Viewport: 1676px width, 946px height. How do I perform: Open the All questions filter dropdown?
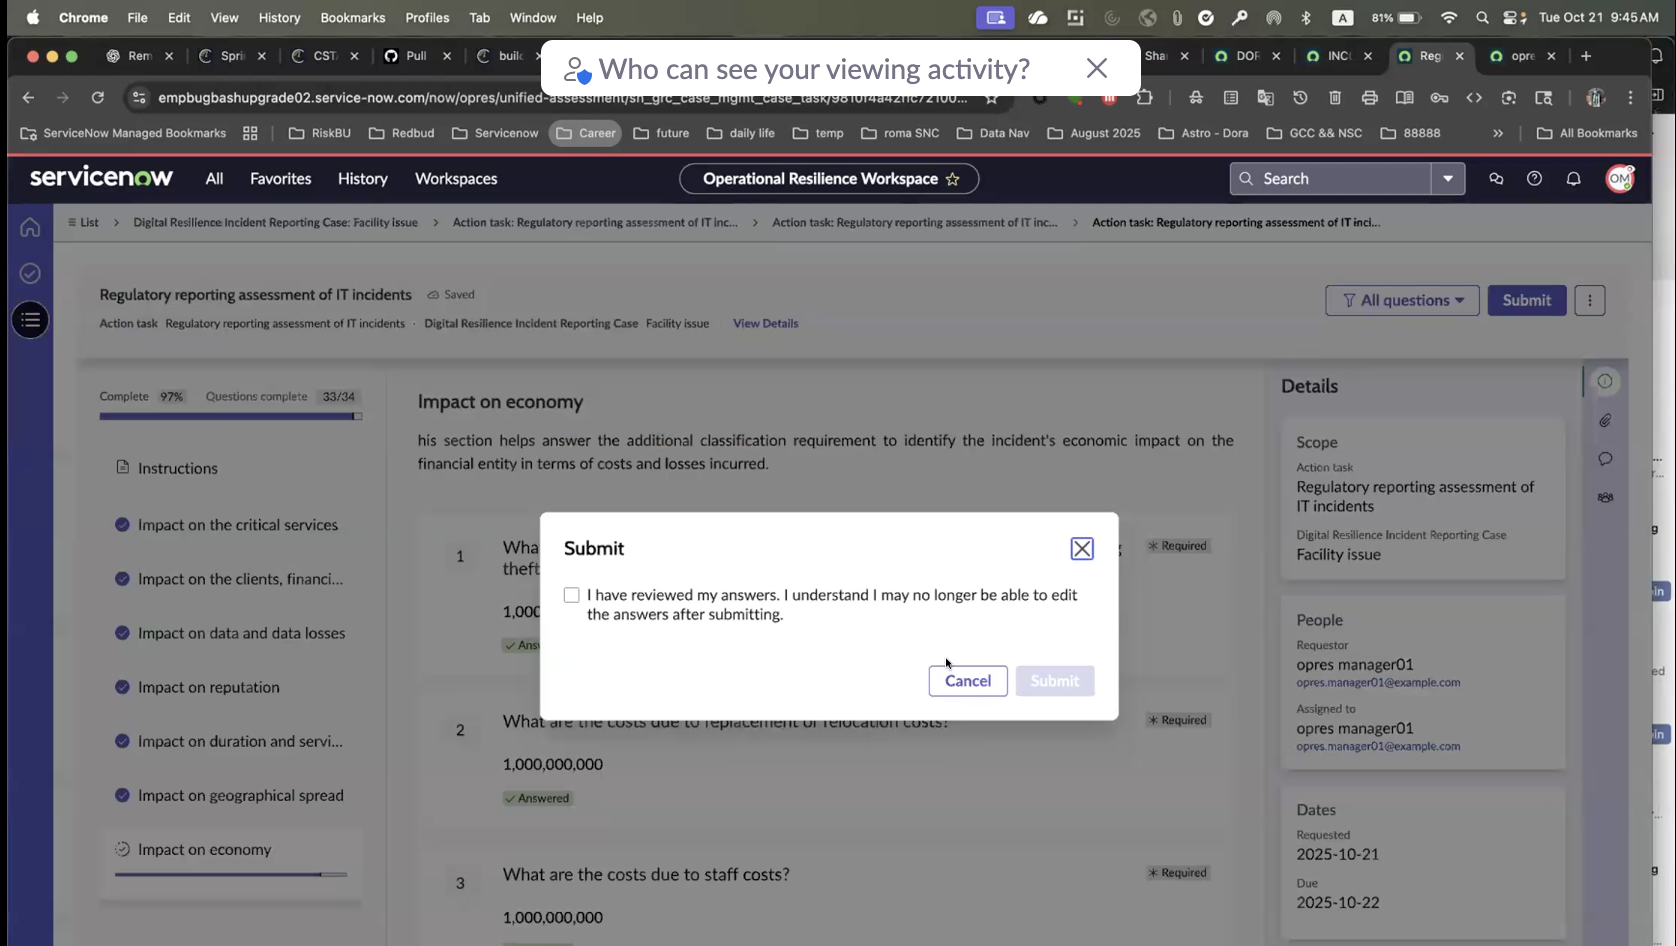click(x=1402, y=300)
